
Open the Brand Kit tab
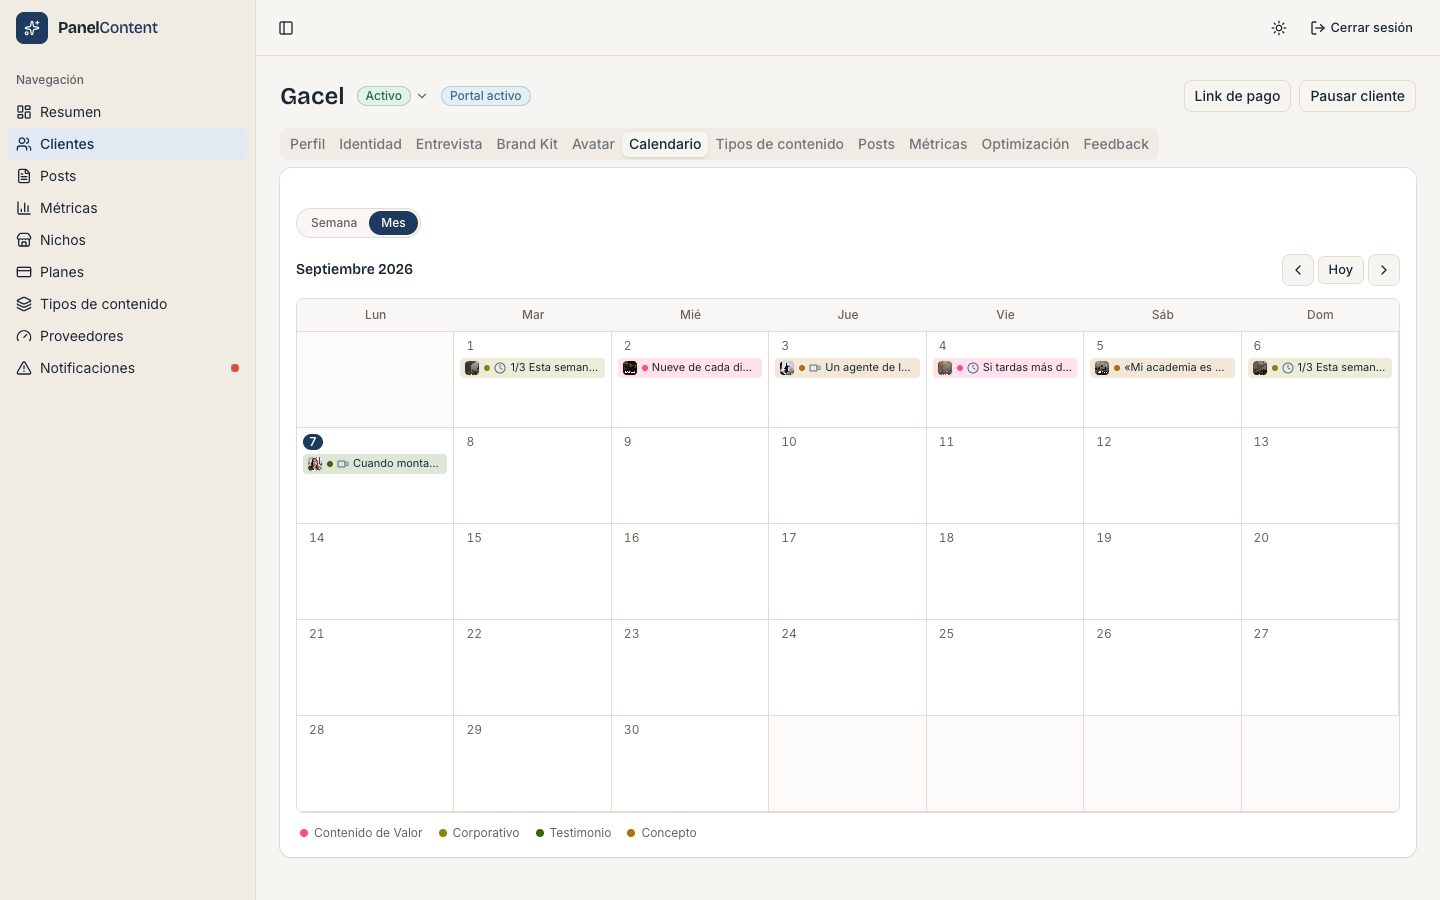tap(527, 144)
